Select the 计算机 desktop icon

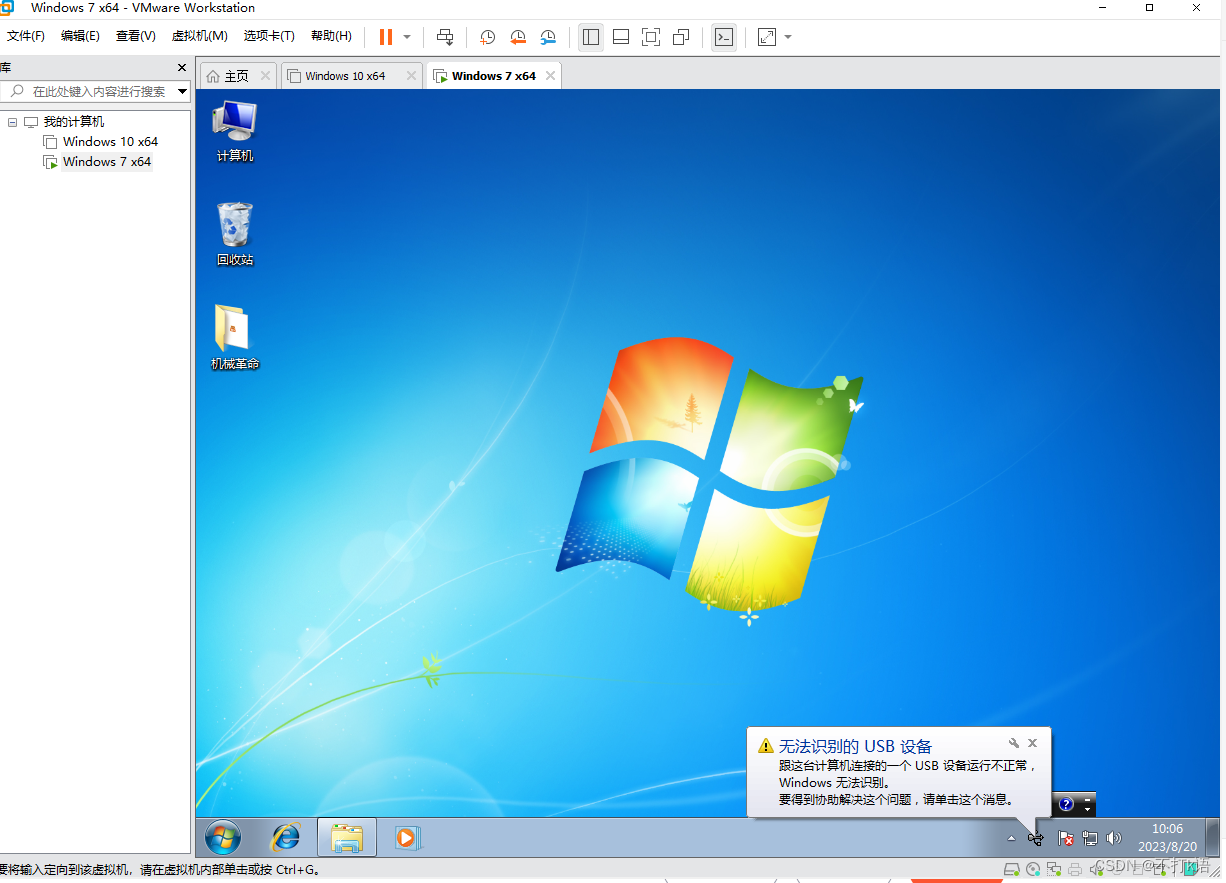pyautogui.click(x=235, y=131)
